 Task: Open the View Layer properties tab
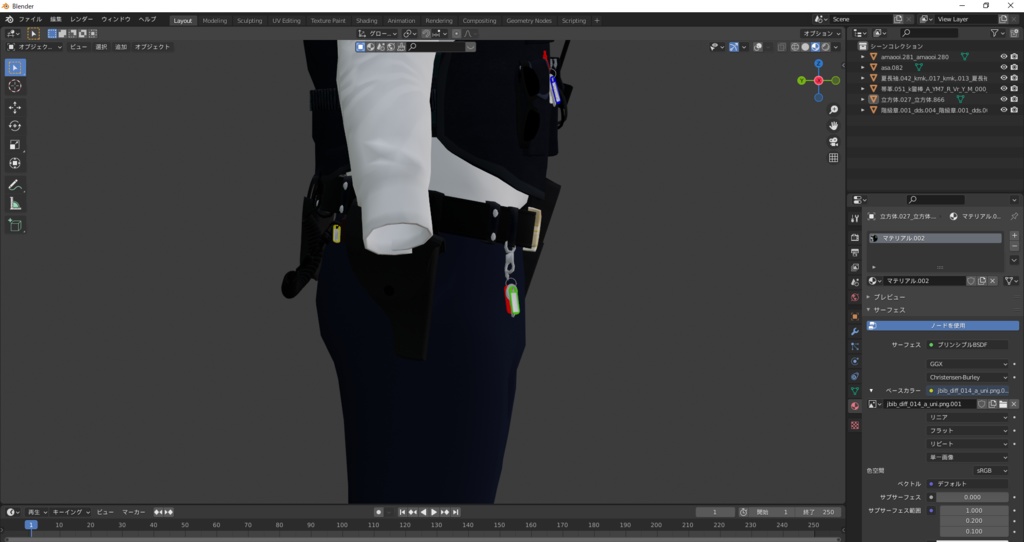click(855, 267)
